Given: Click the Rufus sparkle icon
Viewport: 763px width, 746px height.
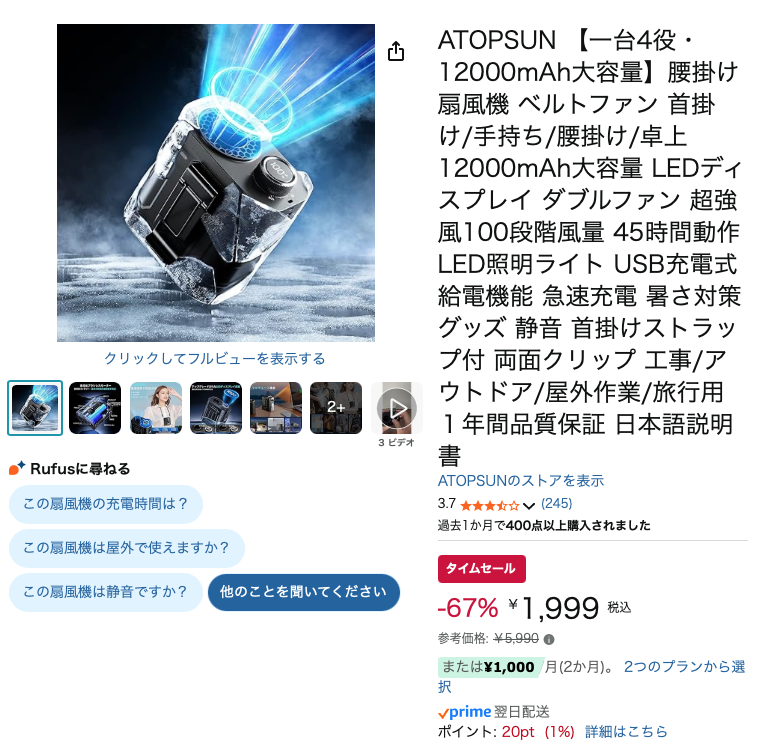Looking at the screenshot, I should point(17,468).
